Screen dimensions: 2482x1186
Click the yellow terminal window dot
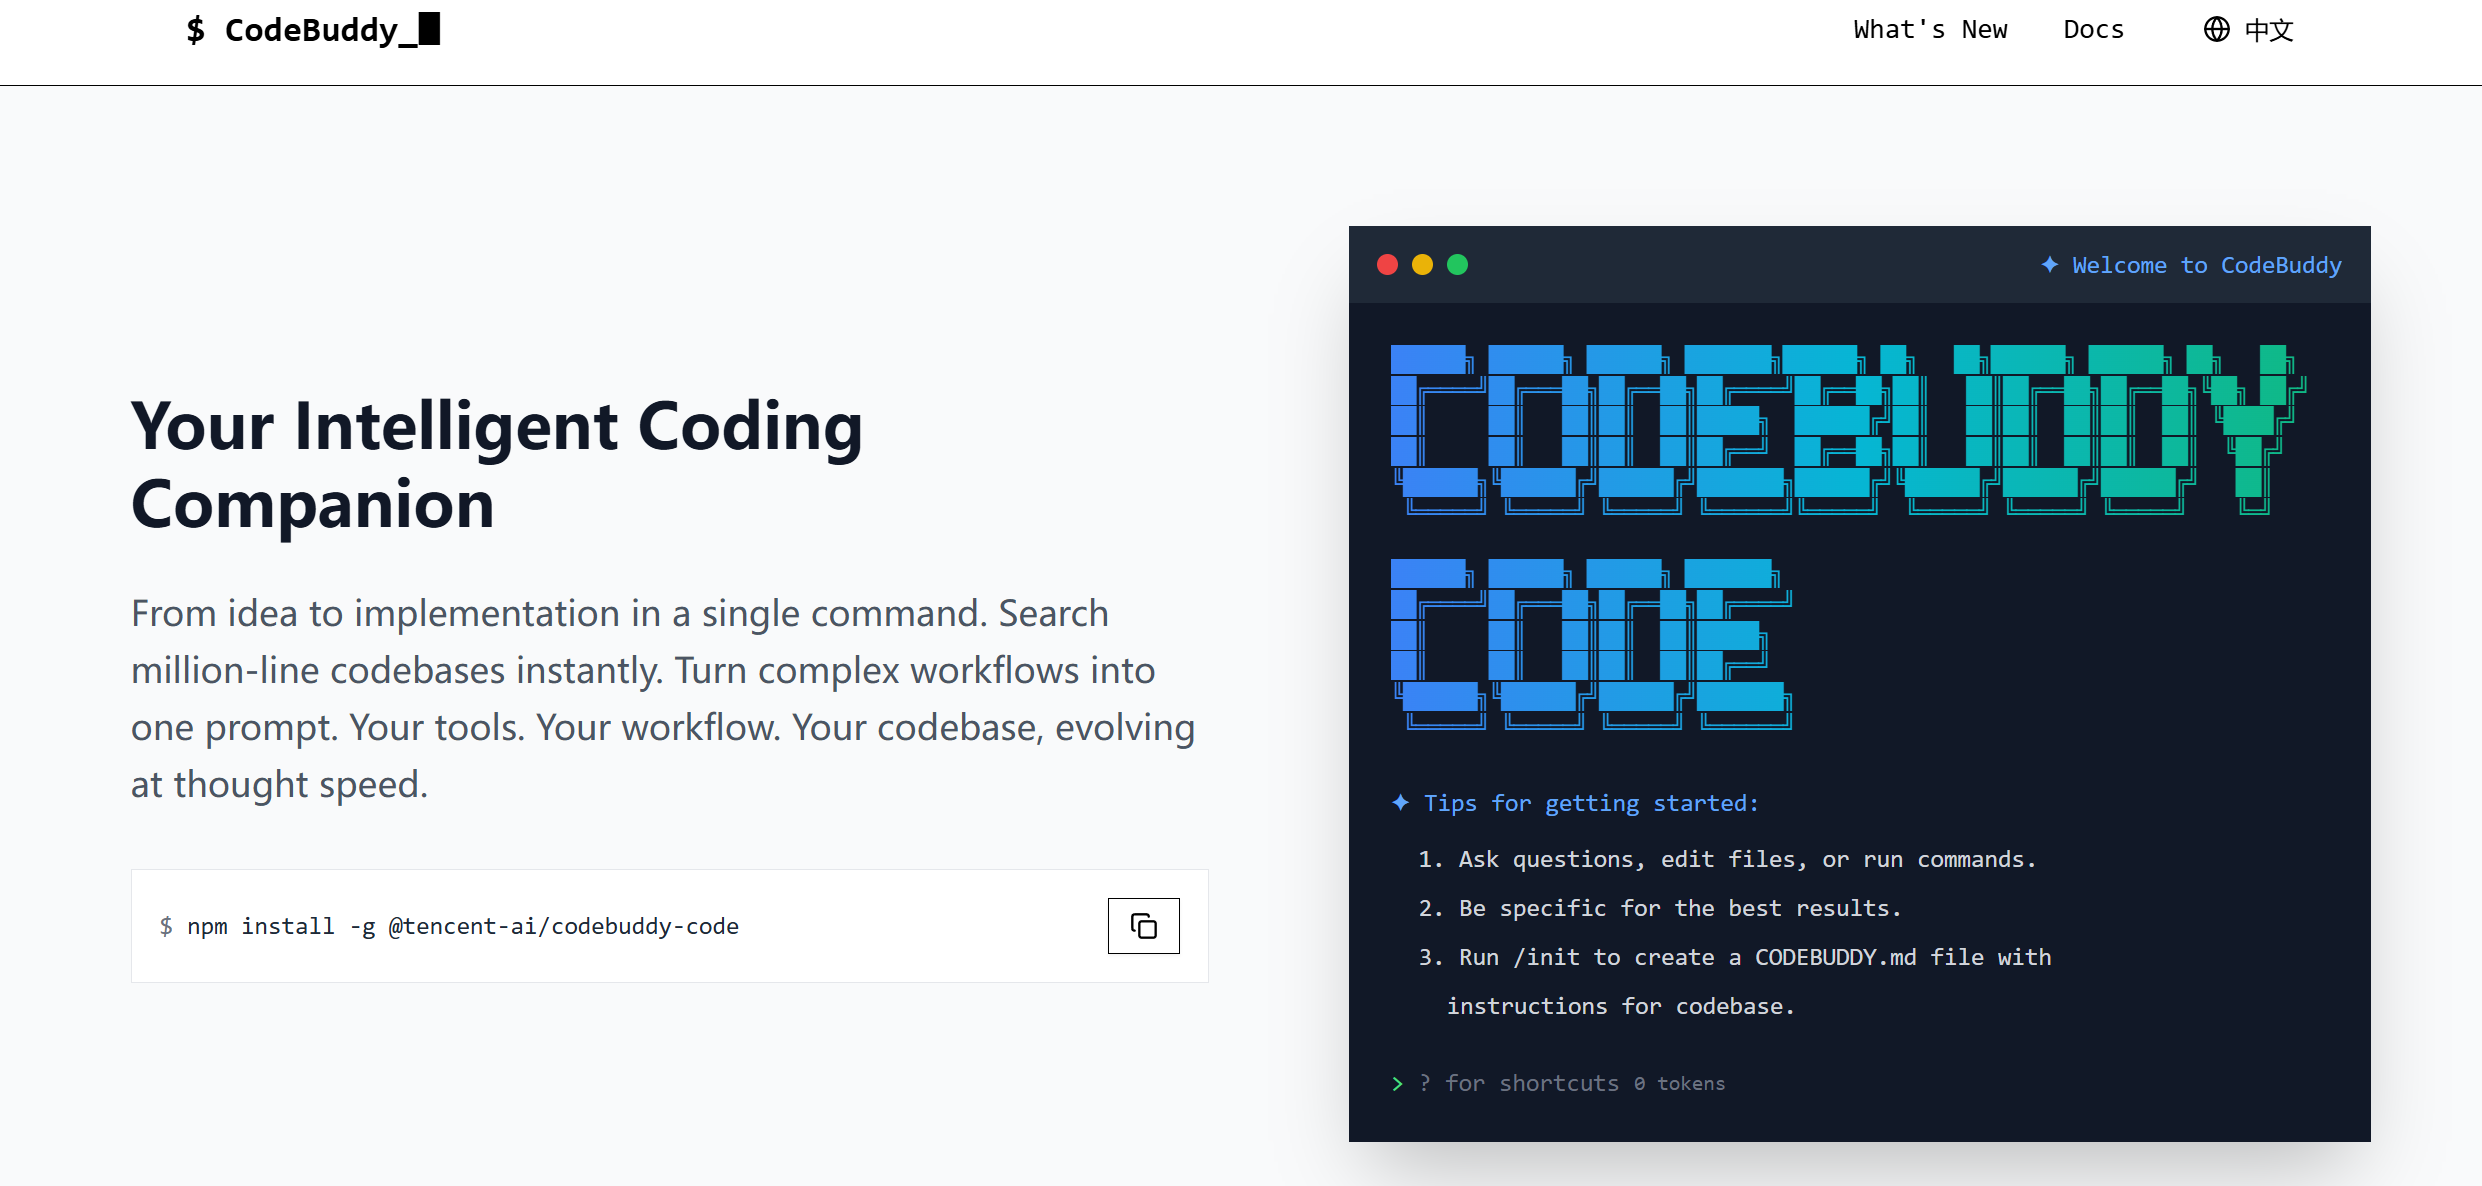pyautogui.click(x=1422, y=264)
